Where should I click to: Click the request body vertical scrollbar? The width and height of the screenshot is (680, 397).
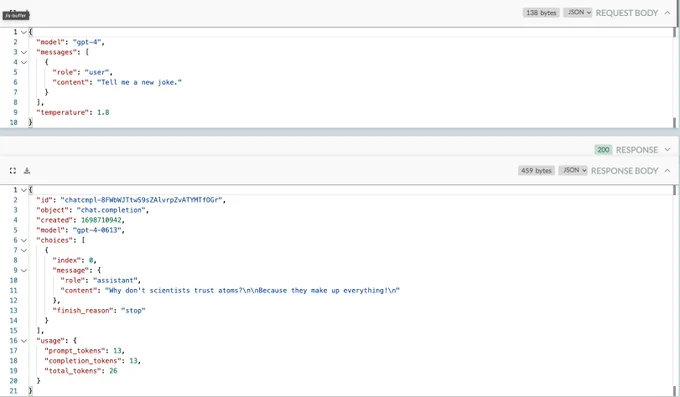pyautogui.click(x=674, y=77)
